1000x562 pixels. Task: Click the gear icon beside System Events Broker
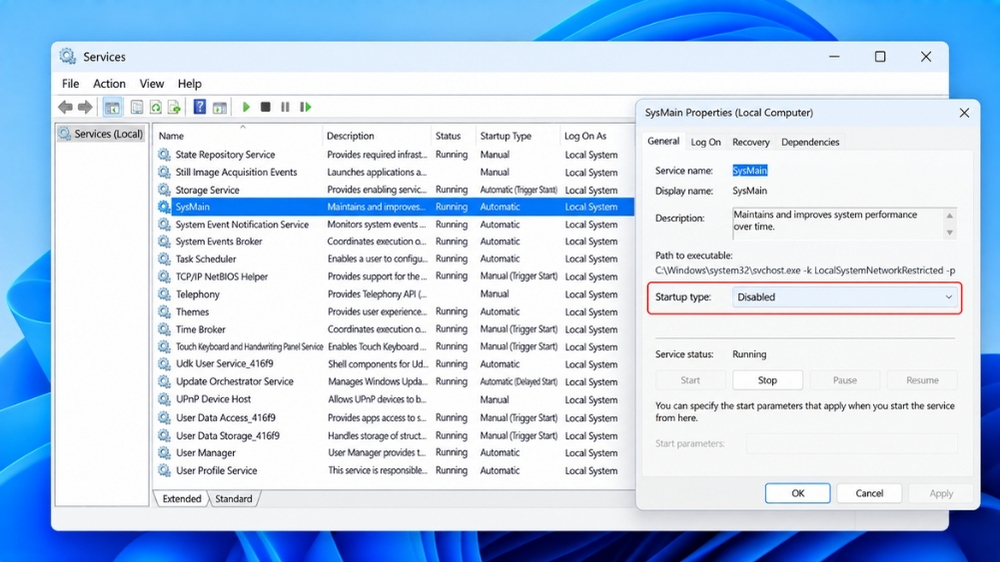(165, 242)
